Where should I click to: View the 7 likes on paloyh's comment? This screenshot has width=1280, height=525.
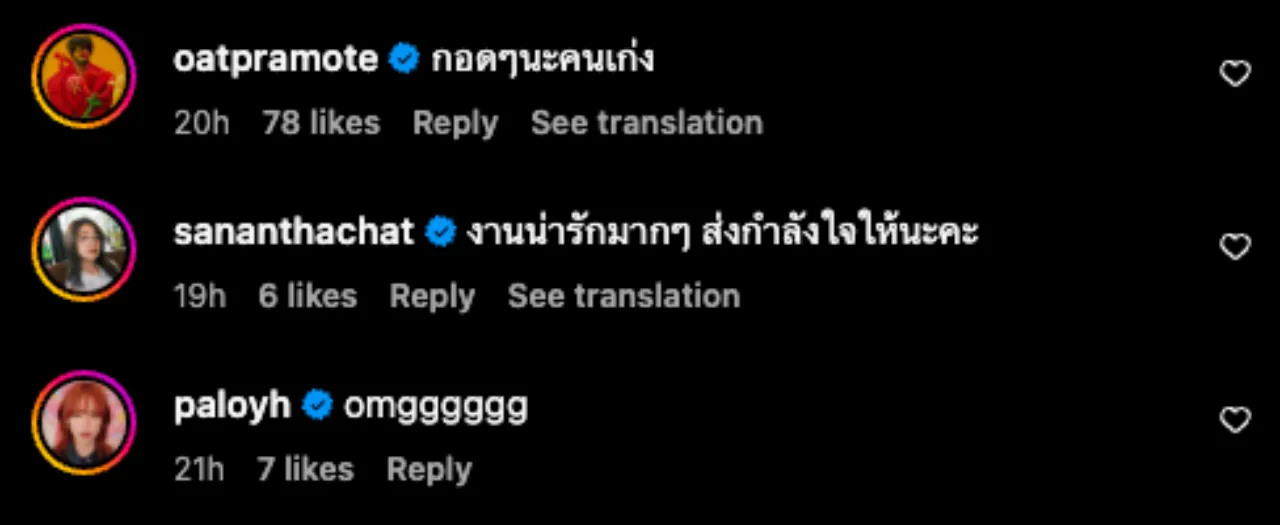coord(305,469)
